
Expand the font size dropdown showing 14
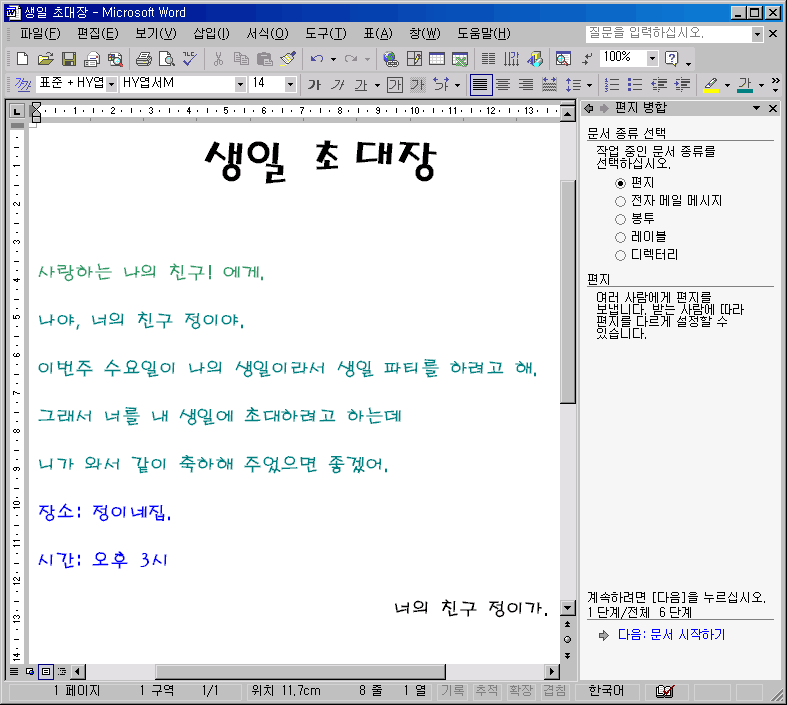(290, 85)
